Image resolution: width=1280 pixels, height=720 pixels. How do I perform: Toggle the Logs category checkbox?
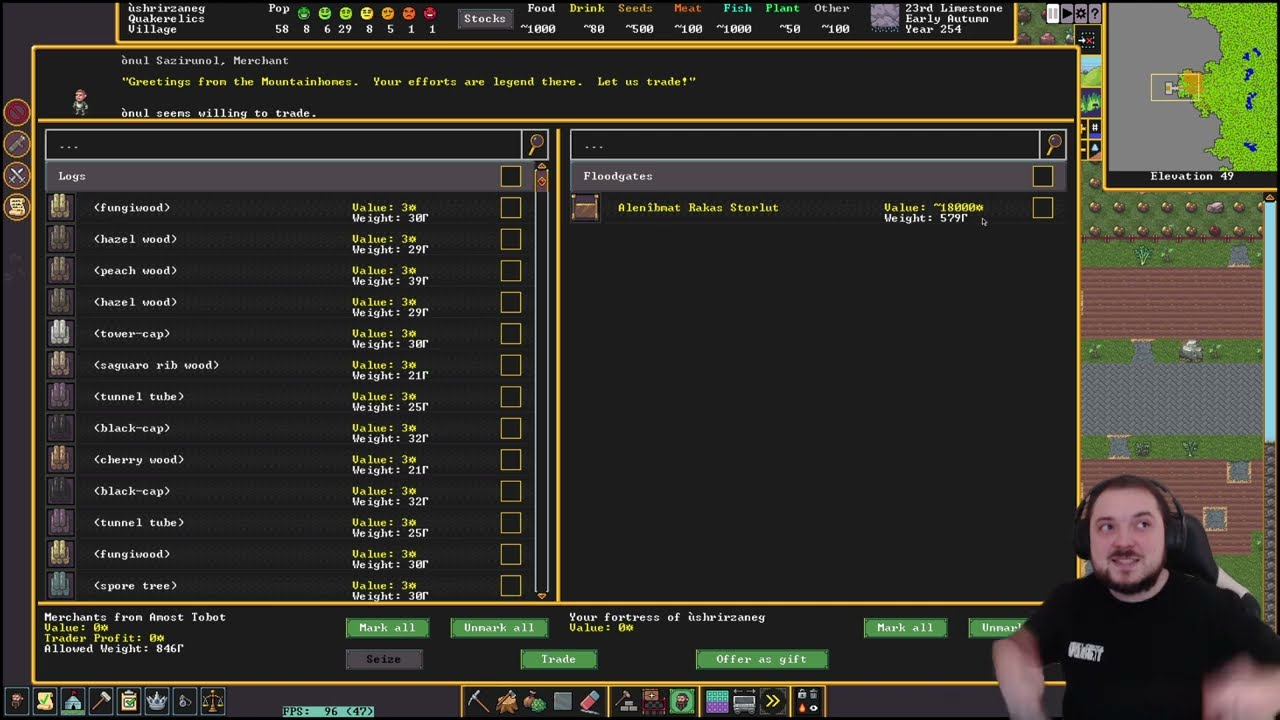(511, 176)
